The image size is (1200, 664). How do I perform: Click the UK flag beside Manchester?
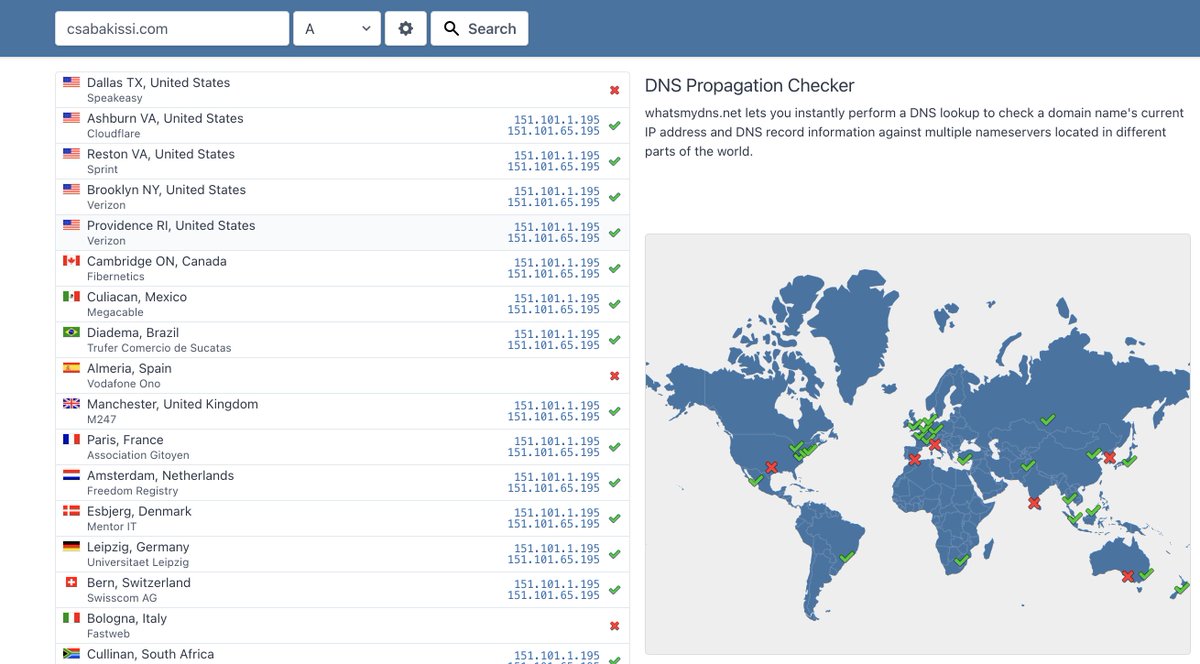pos(71,404)
